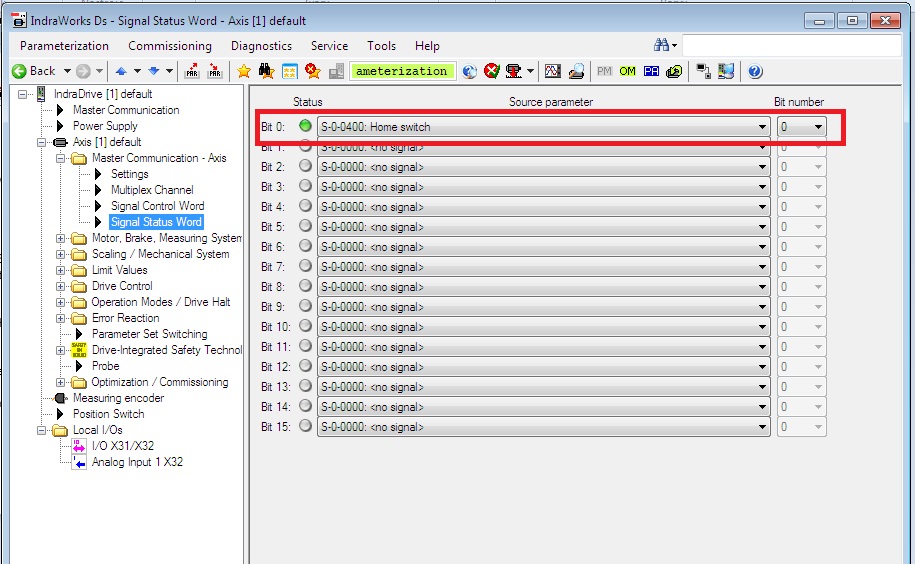
Task: Click the red clear error icon
Action: pyautogui.click(x=491, y=71)
